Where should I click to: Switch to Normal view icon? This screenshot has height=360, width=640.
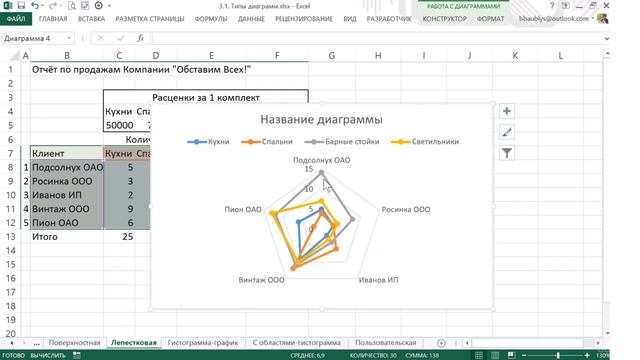[479, 356]
